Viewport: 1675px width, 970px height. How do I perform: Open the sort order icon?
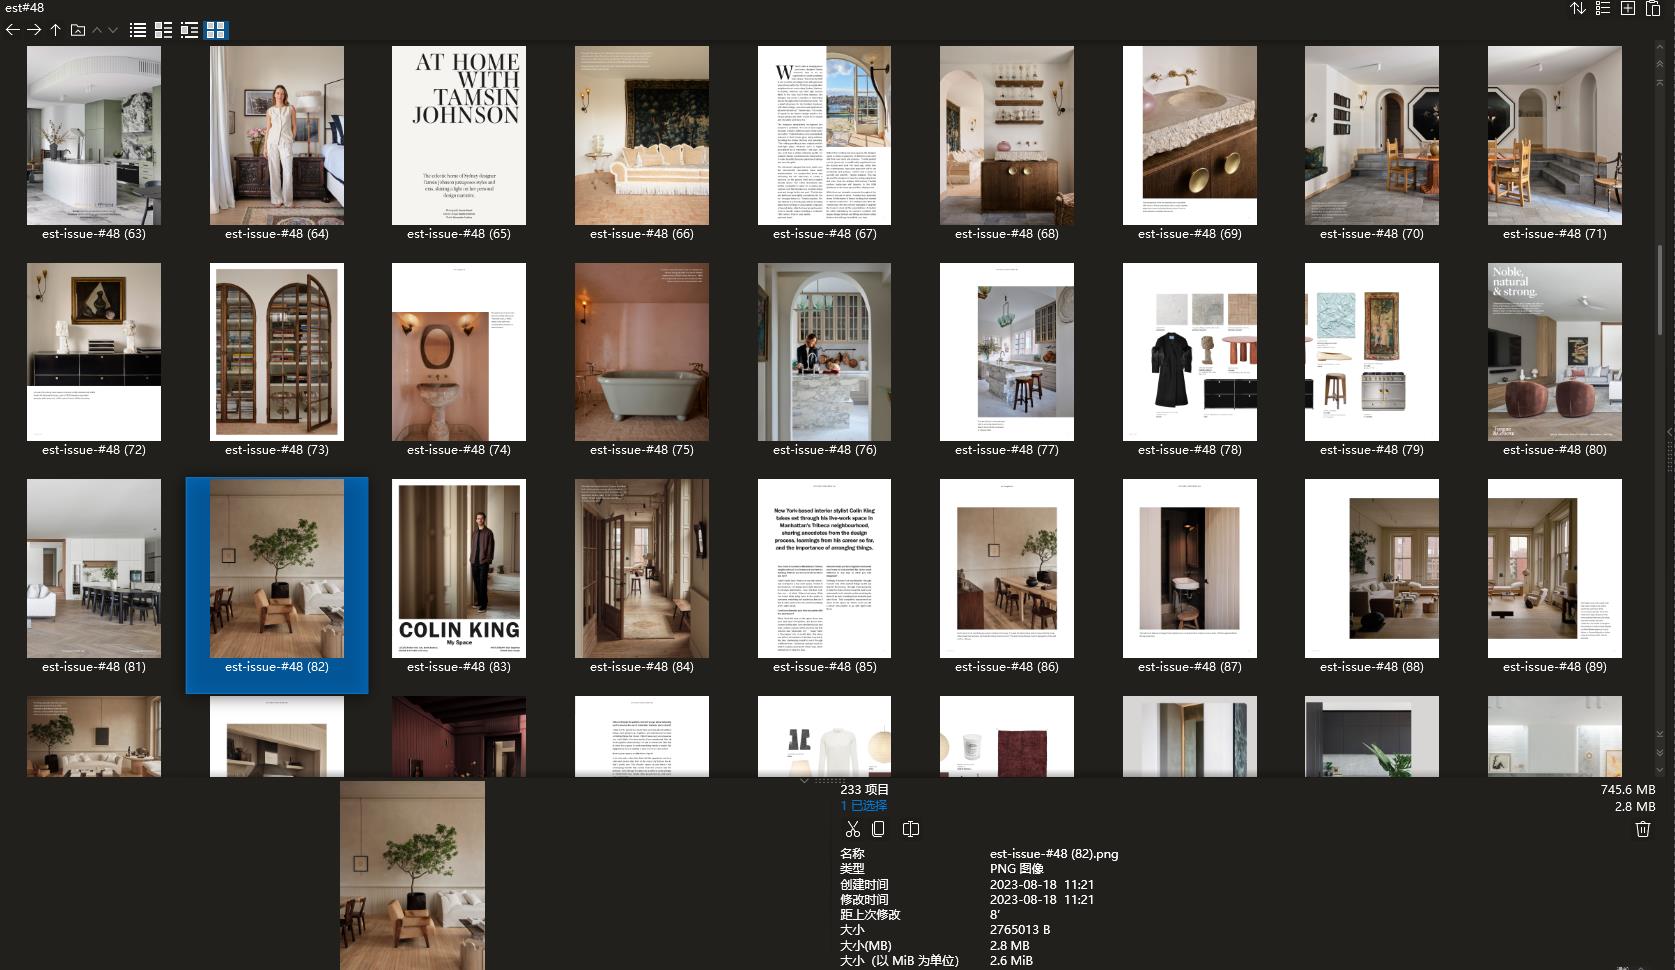pyautogui.click(x=1578, y=9)
